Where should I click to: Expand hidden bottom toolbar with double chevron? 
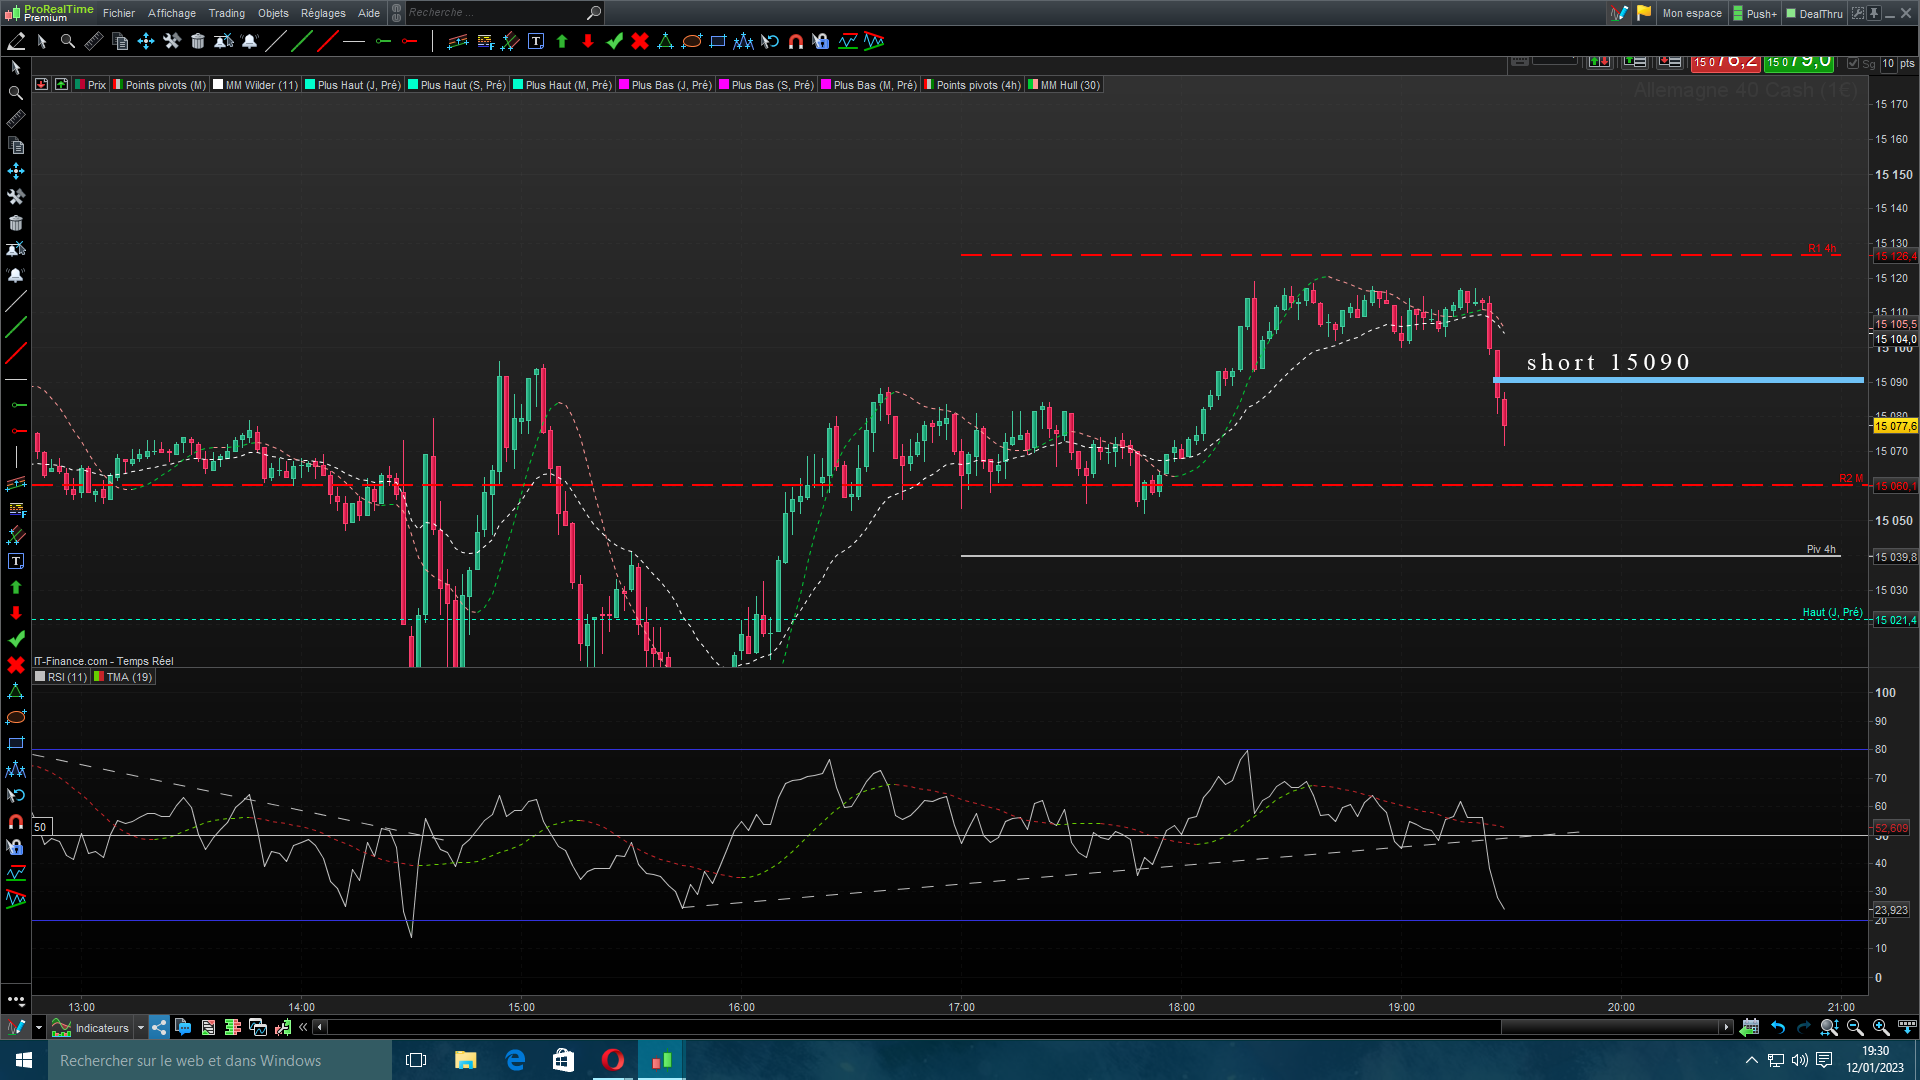pyautogui.click(x=303, y=1027)
